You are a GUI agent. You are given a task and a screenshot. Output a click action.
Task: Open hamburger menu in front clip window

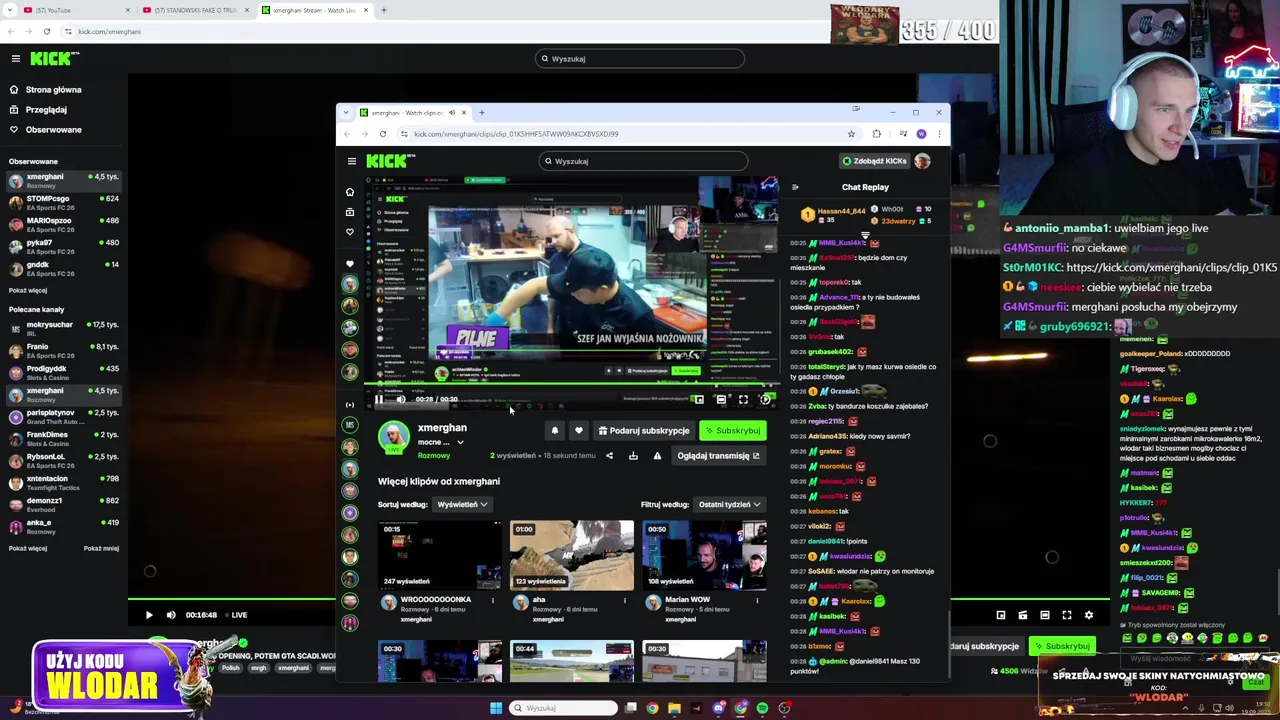click(x=351, y=161)
